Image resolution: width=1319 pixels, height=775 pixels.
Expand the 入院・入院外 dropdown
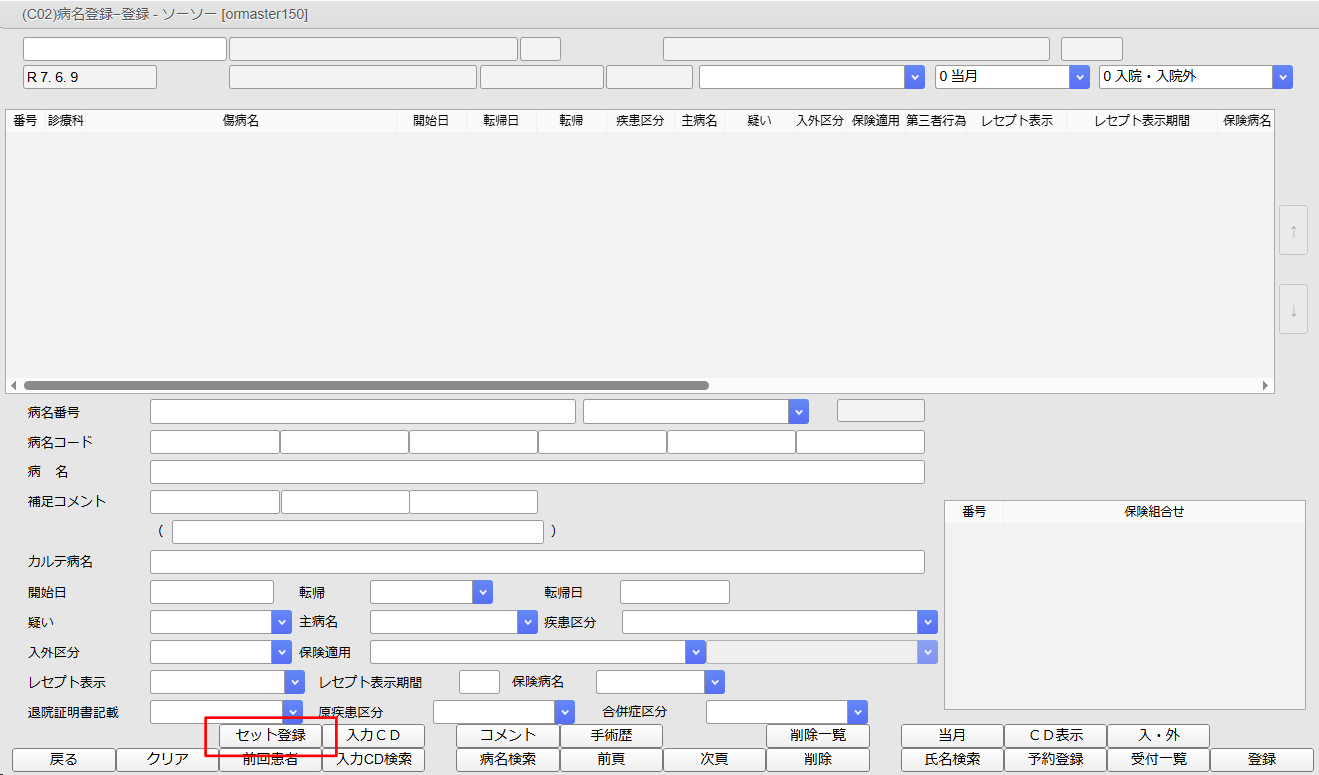[x=1281, y=77]
